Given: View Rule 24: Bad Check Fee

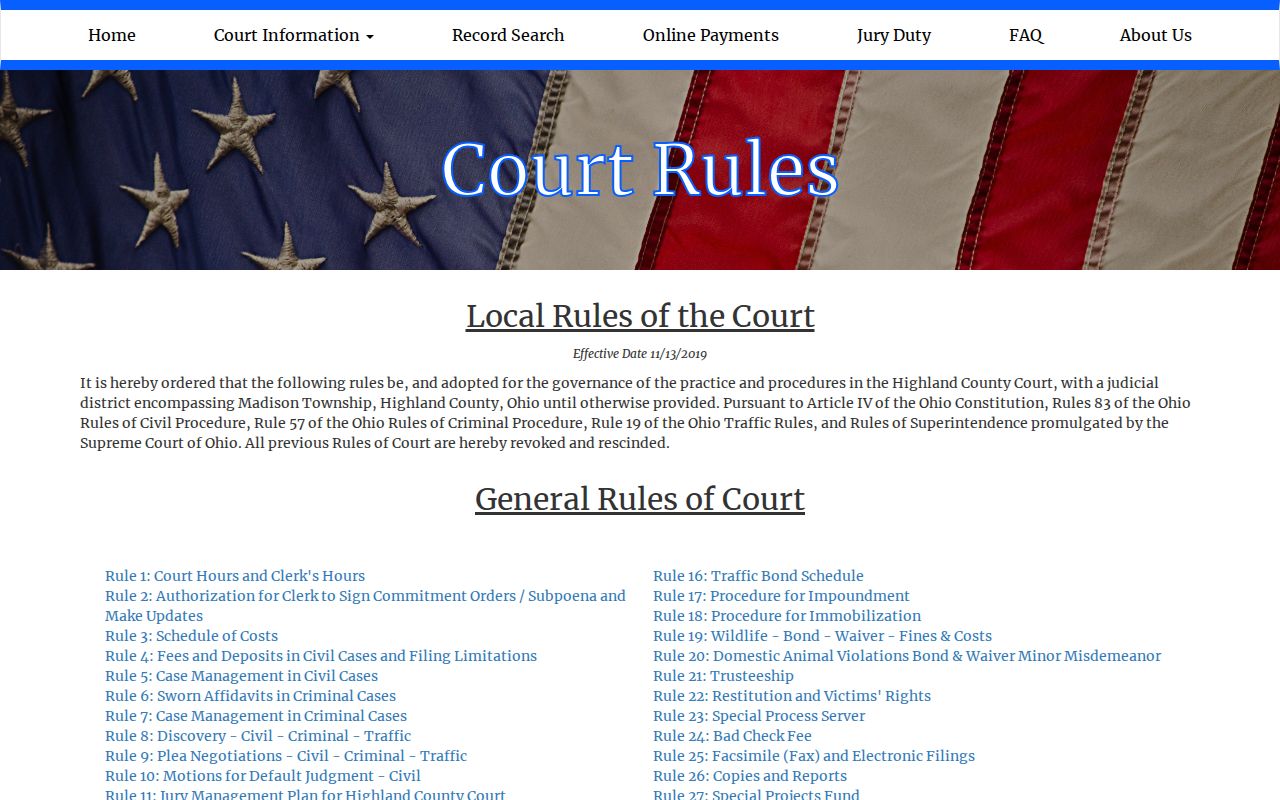Looking at the screenshot, I should (x=732, y=736).
